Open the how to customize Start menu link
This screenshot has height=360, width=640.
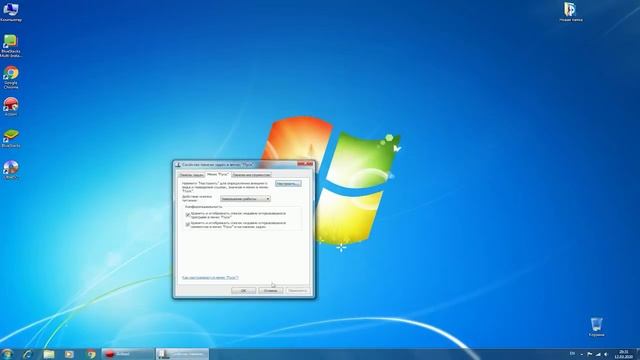(x=210, y=278)
